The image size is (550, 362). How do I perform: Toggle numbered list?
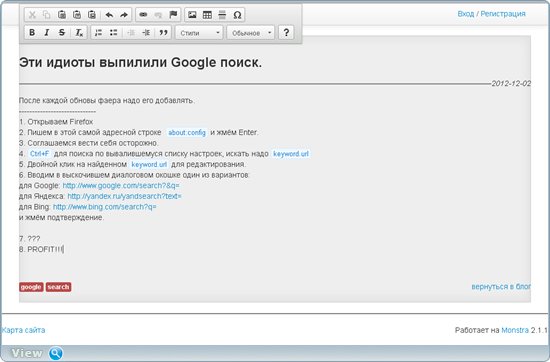coord(99,33)
